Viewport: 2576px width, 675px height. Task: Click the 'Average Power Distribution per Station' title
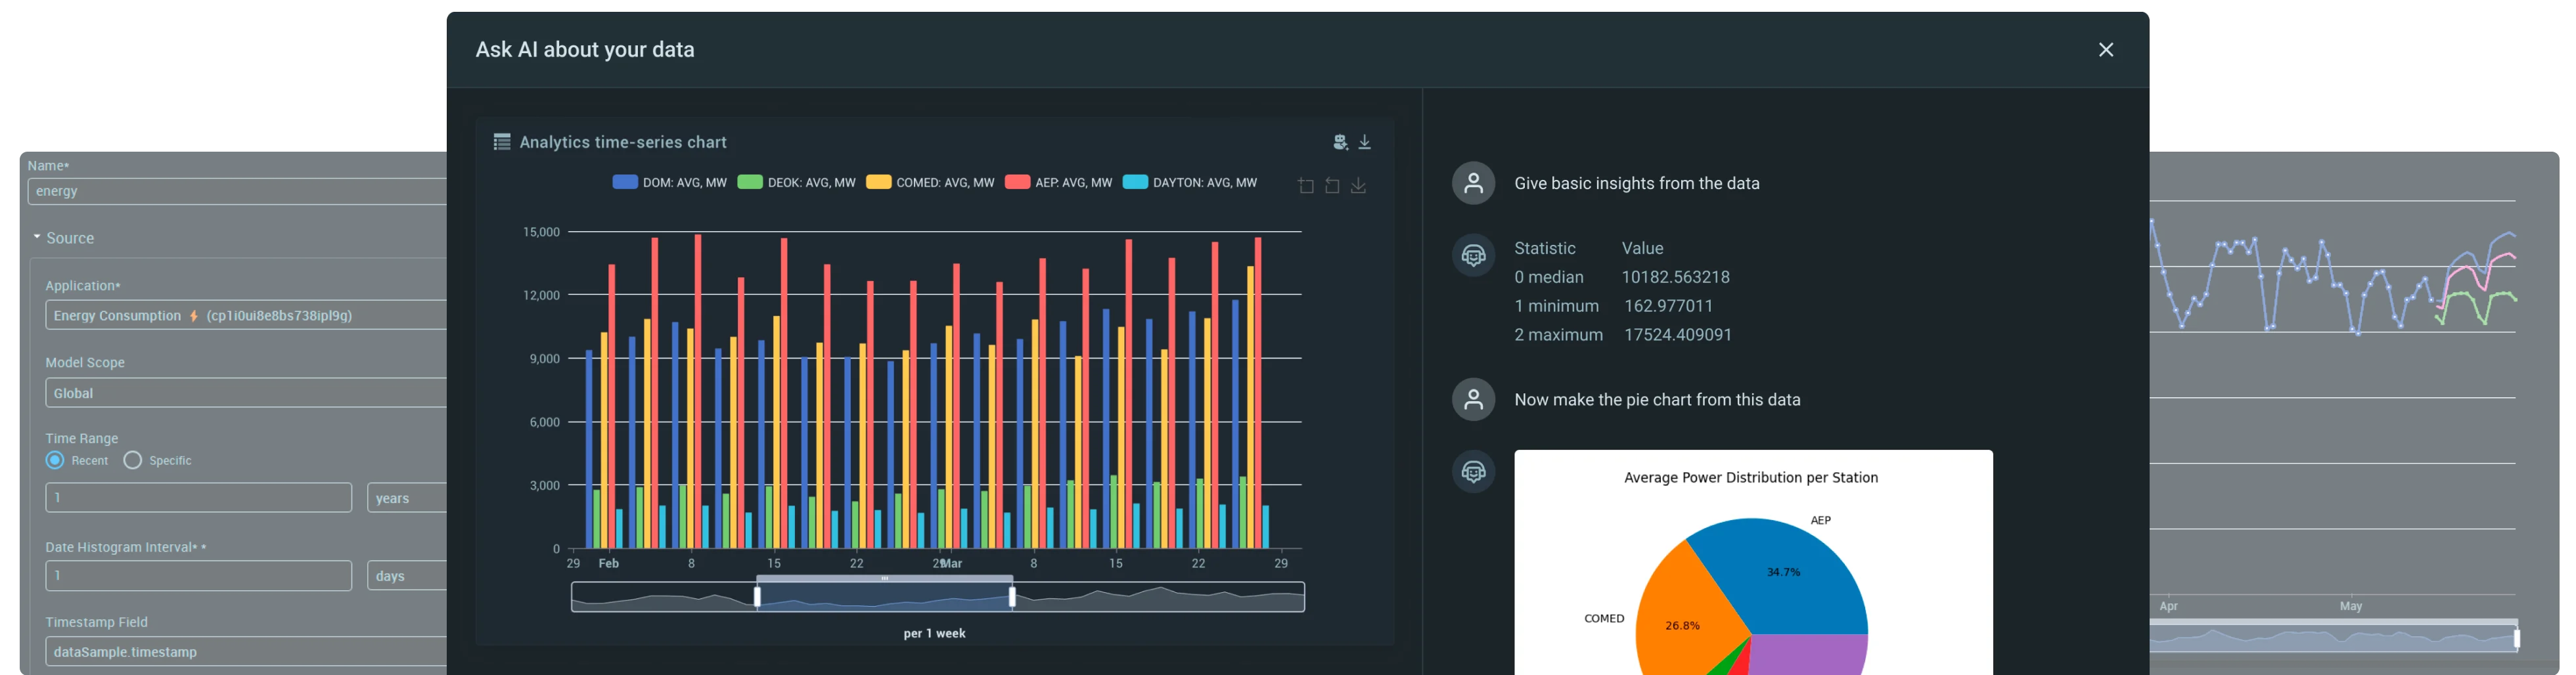pos(1750,478)
